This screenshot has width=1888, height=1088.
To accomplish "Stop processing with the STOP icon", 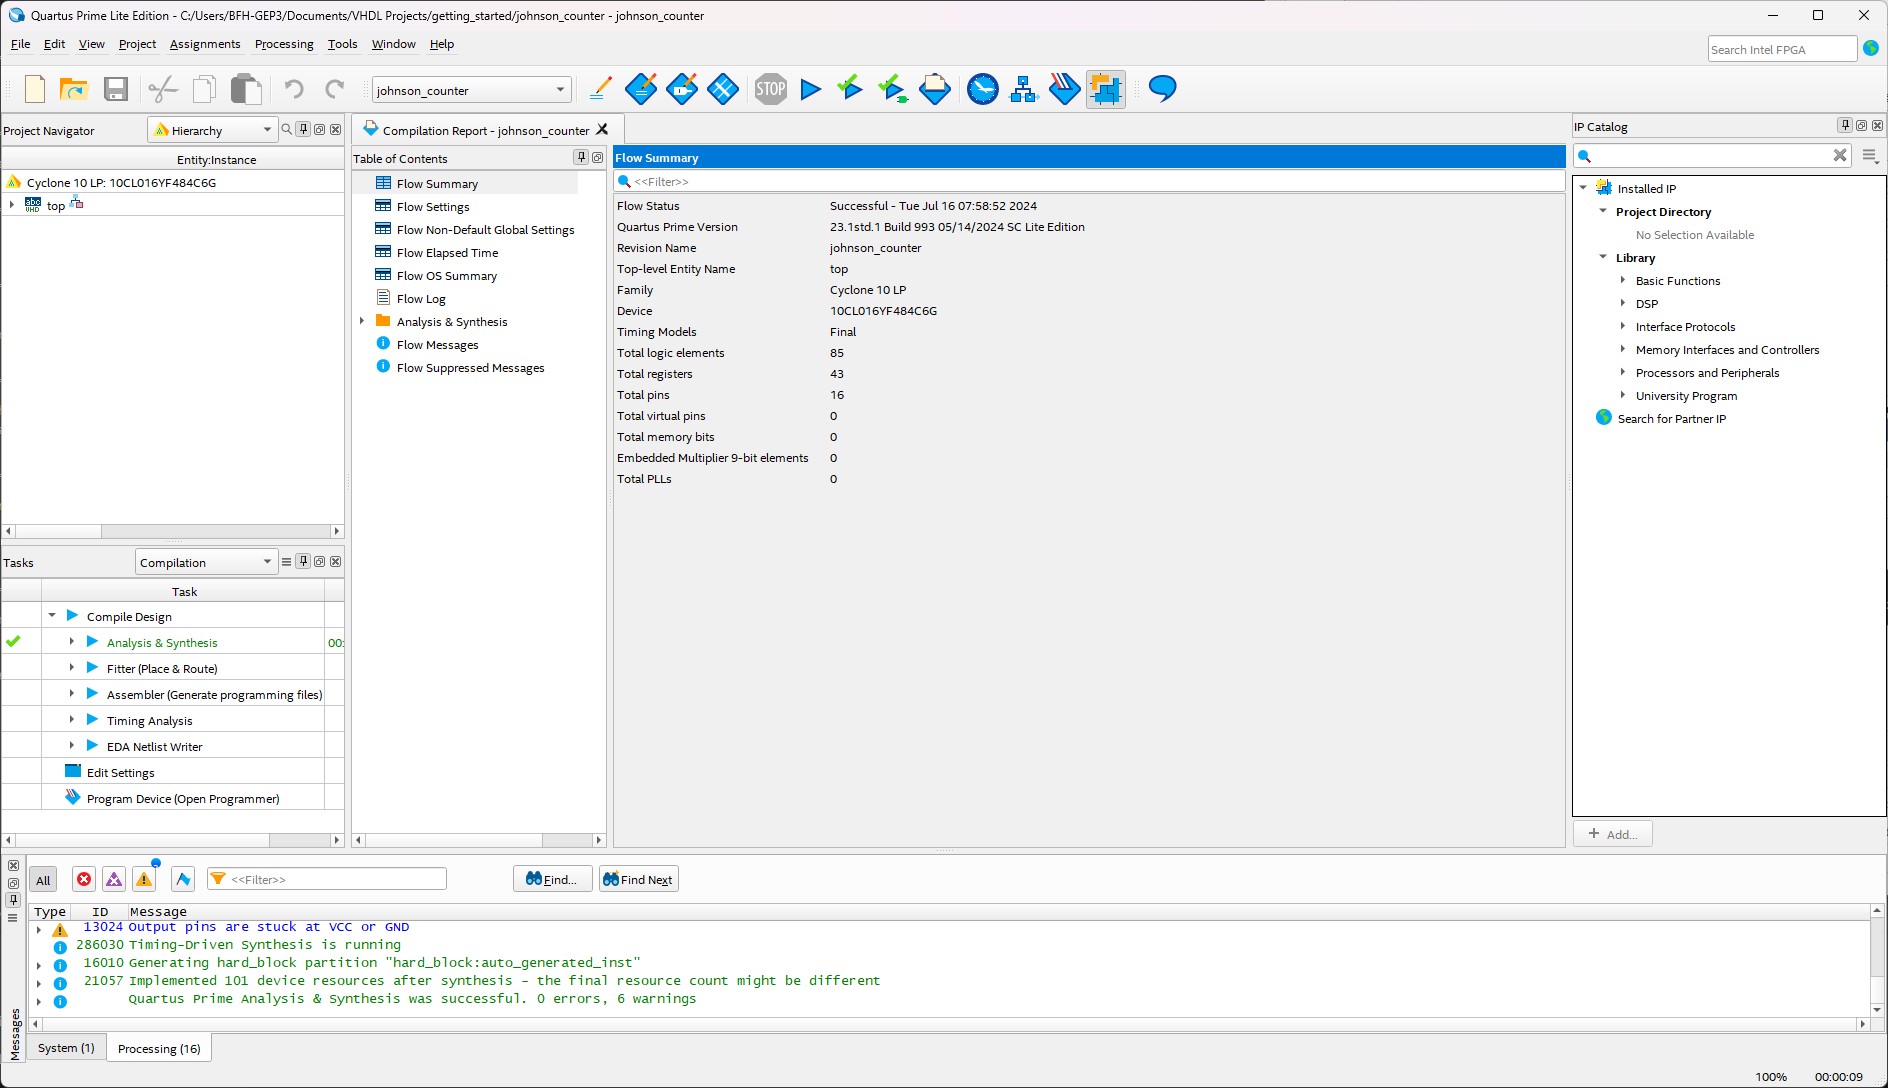I will tap(771, 90).
